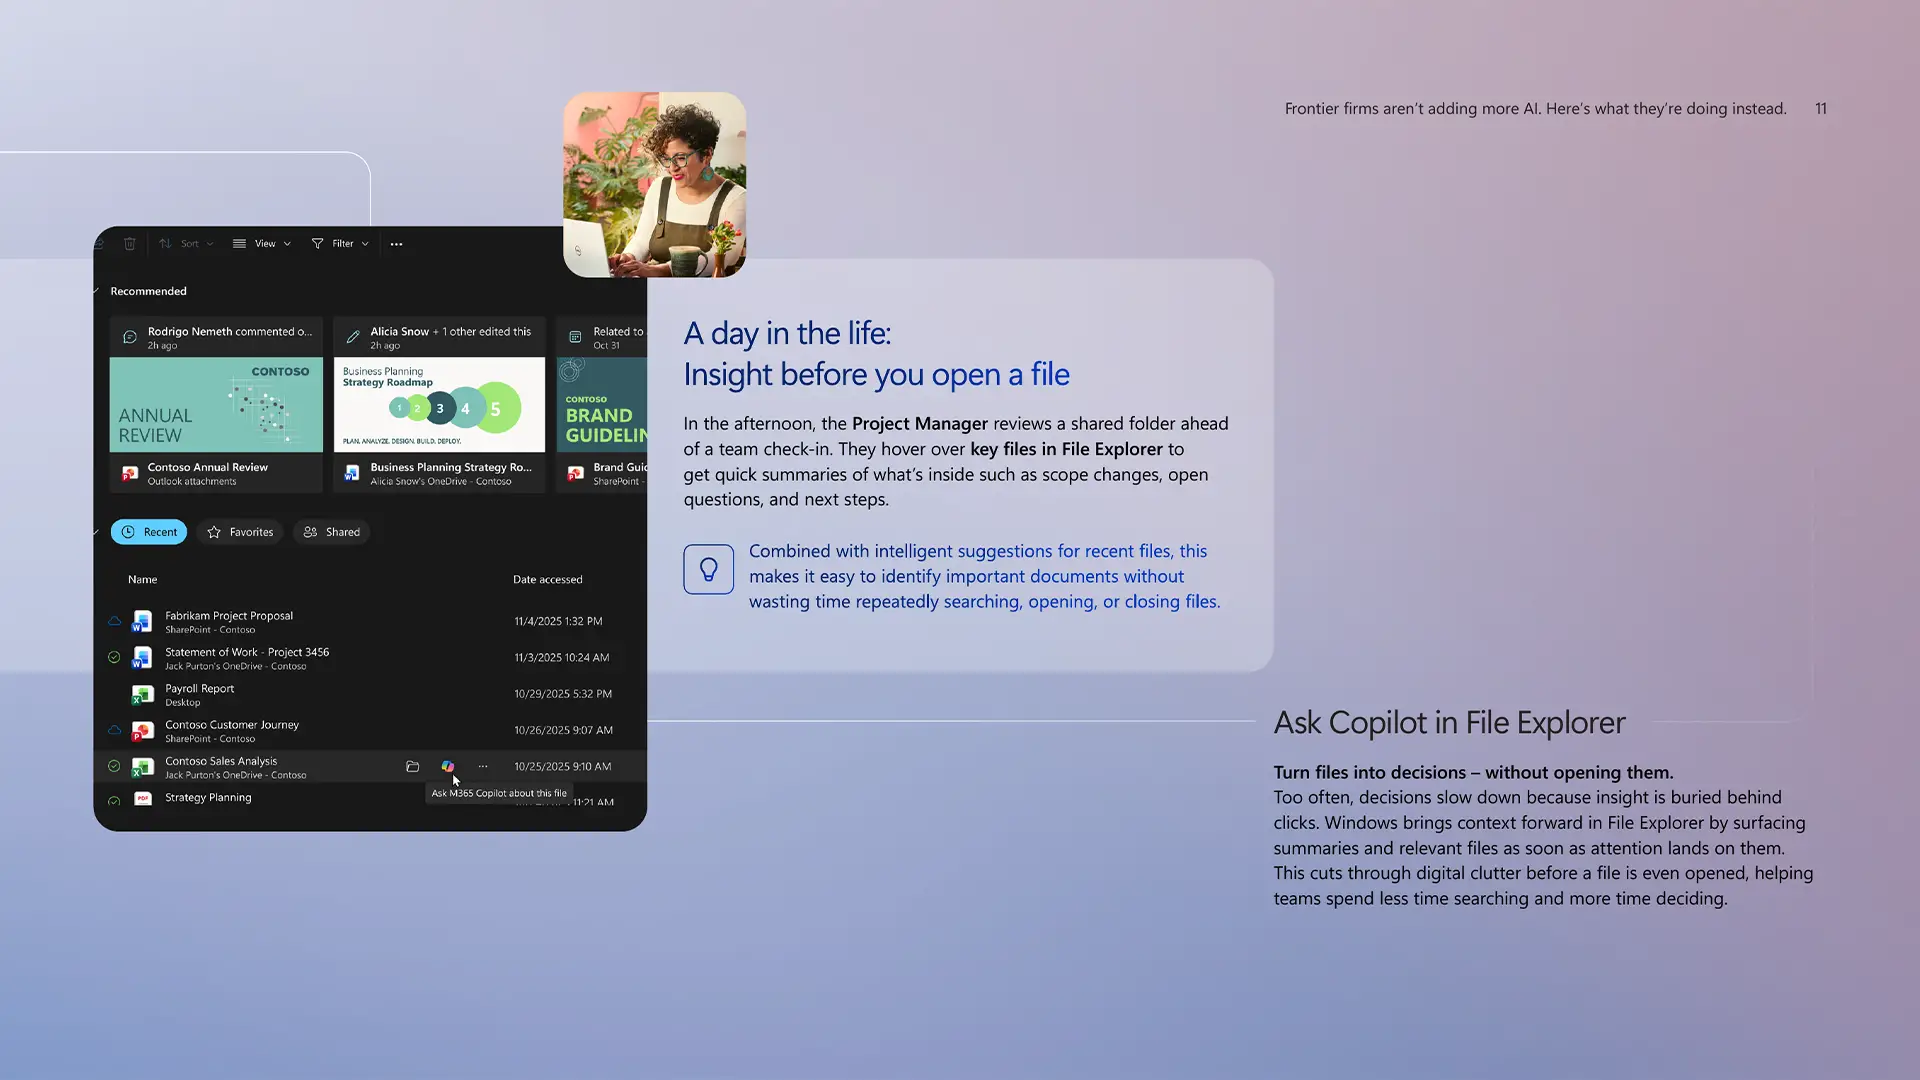Click PDF icon of Strategy Planning

[142, 799]
